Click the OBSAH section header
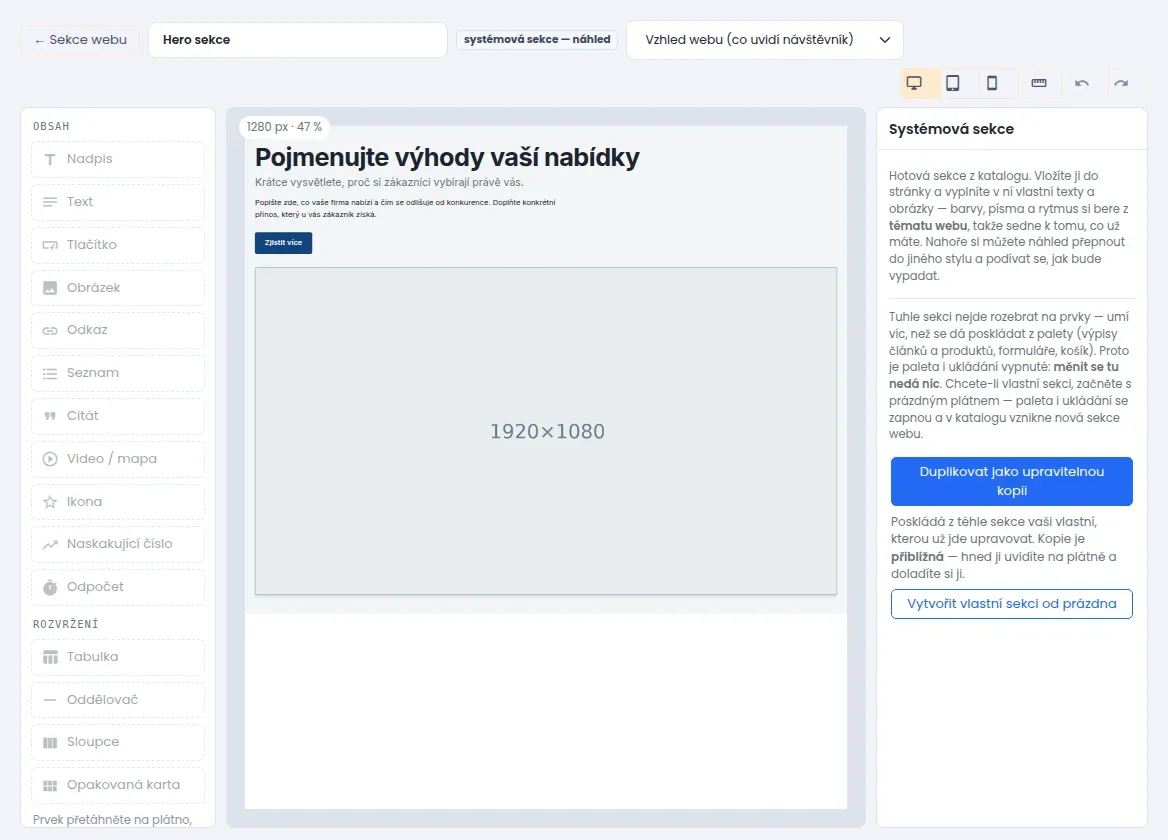 click(x=51, y=127)
